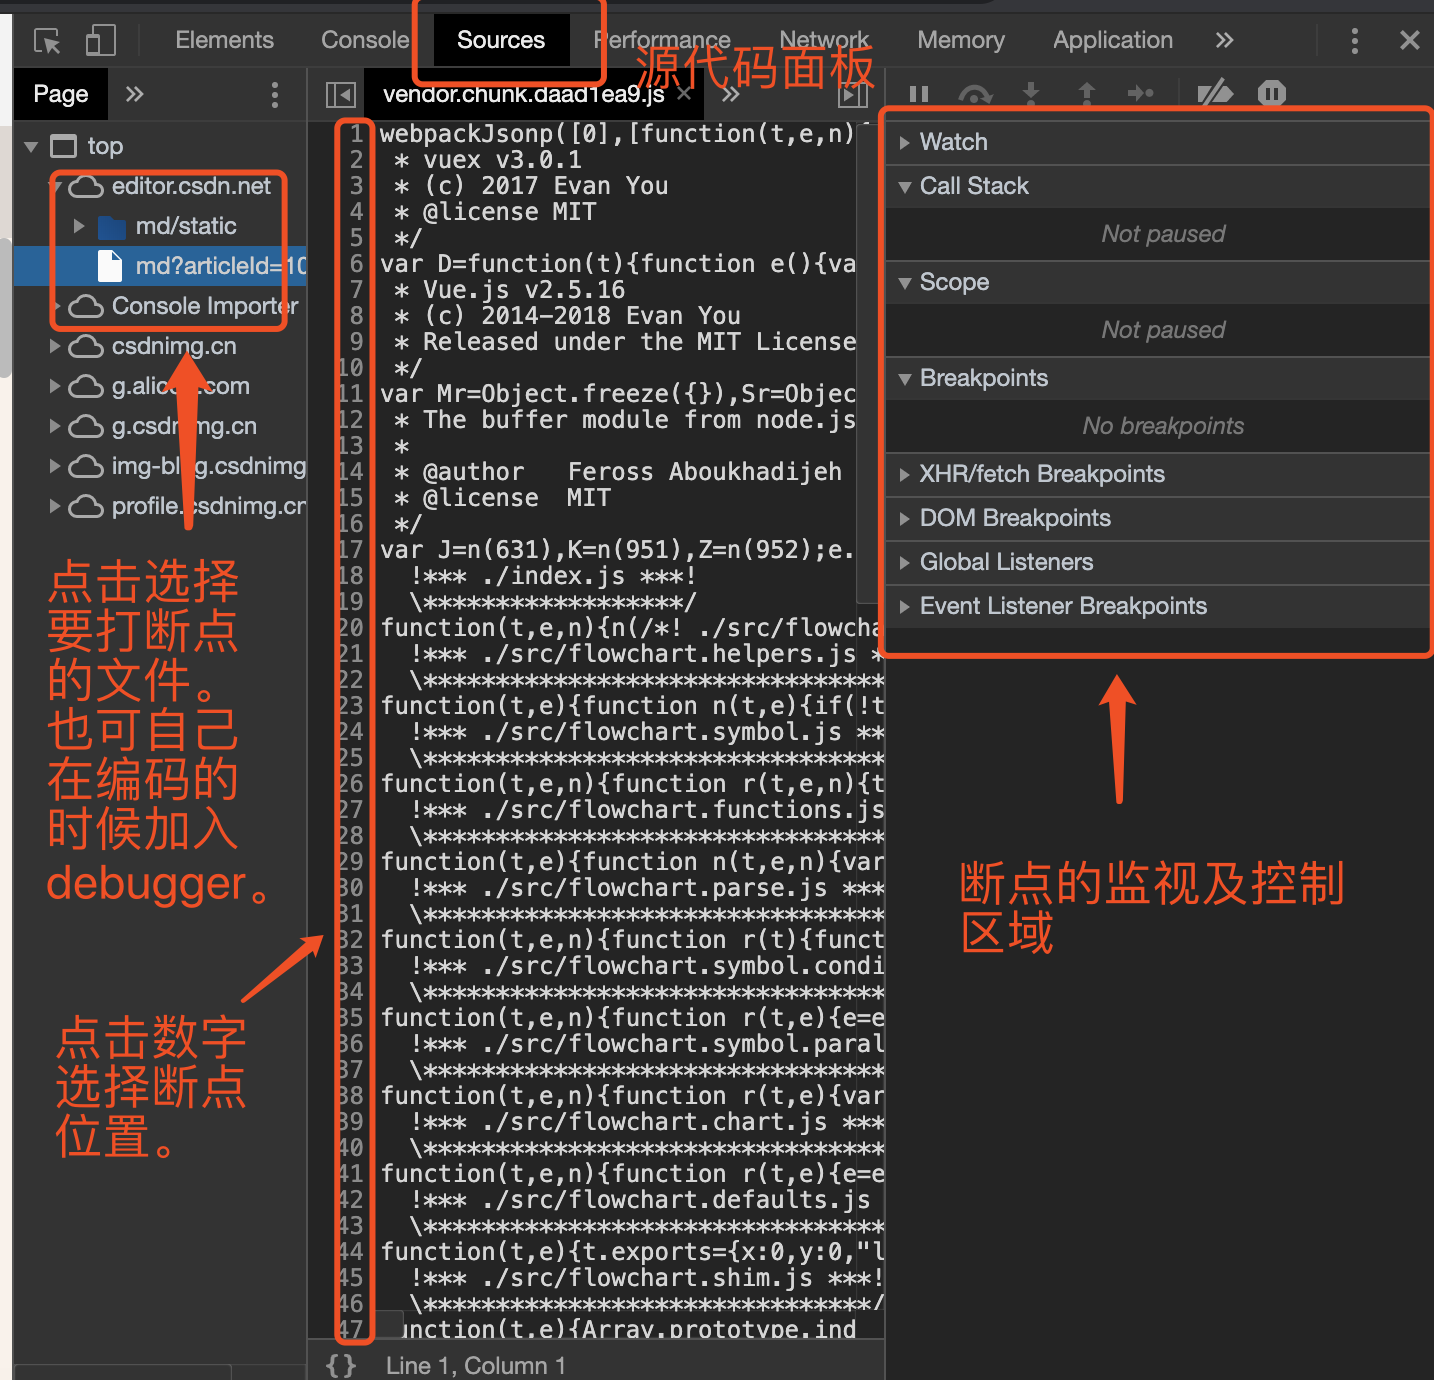Hide the debugger sidebar icon

pyautogui.click(x=853, y=95)
